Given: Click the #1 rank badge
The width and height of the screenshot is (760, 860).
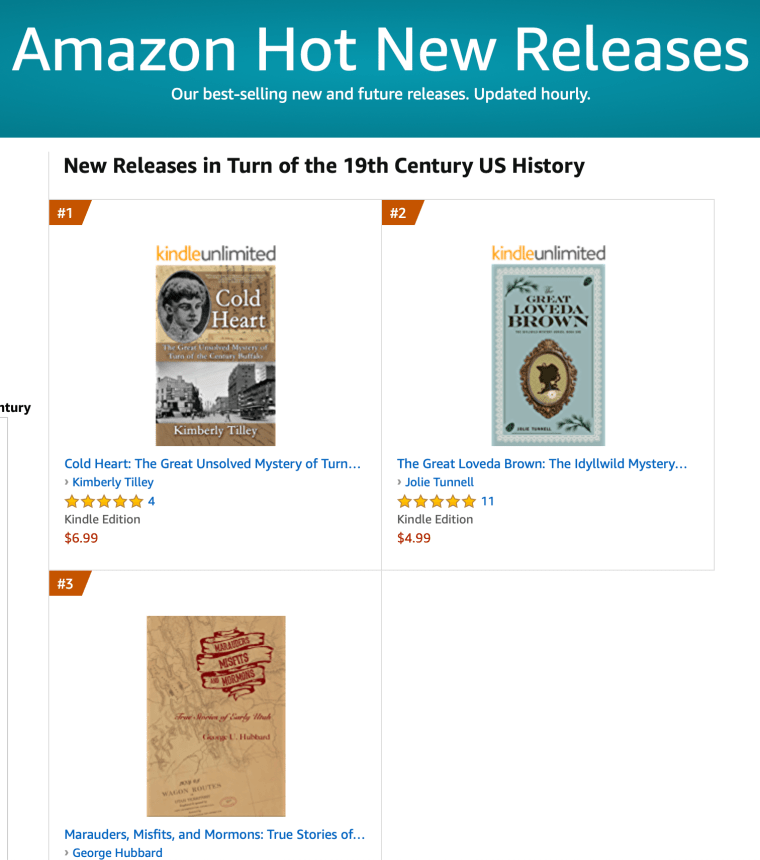Looking at the screenshot, I should [68, 213].
